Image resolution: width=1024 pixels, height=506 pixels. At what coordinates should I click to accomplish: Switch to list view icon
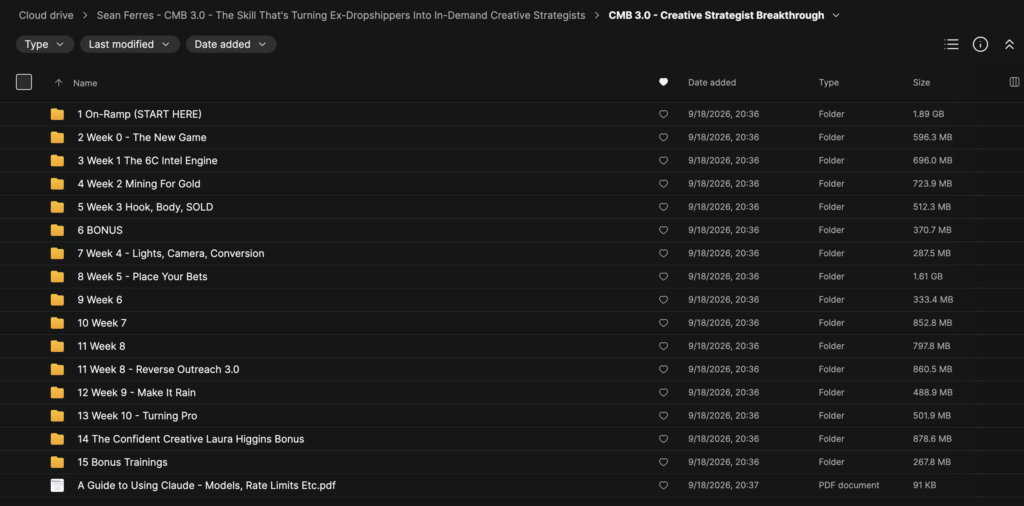952,44
